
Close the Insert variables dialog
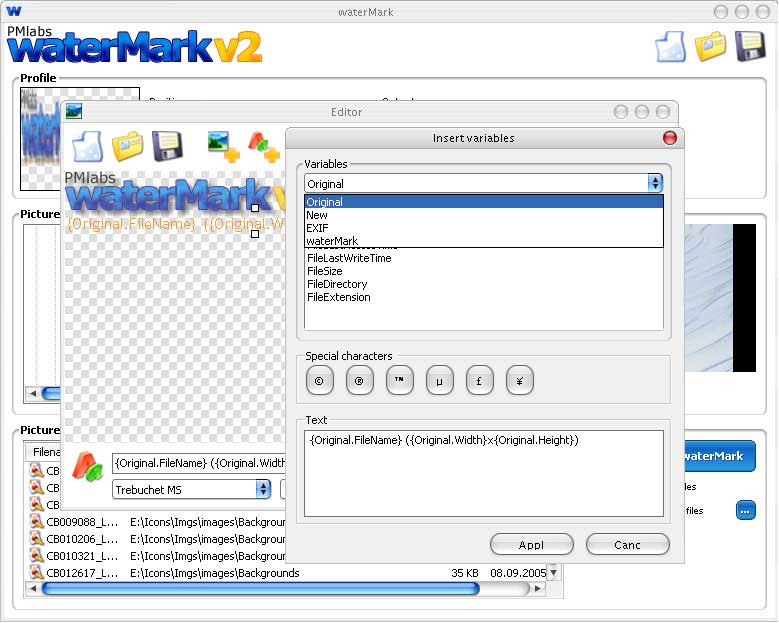(670, 138)
